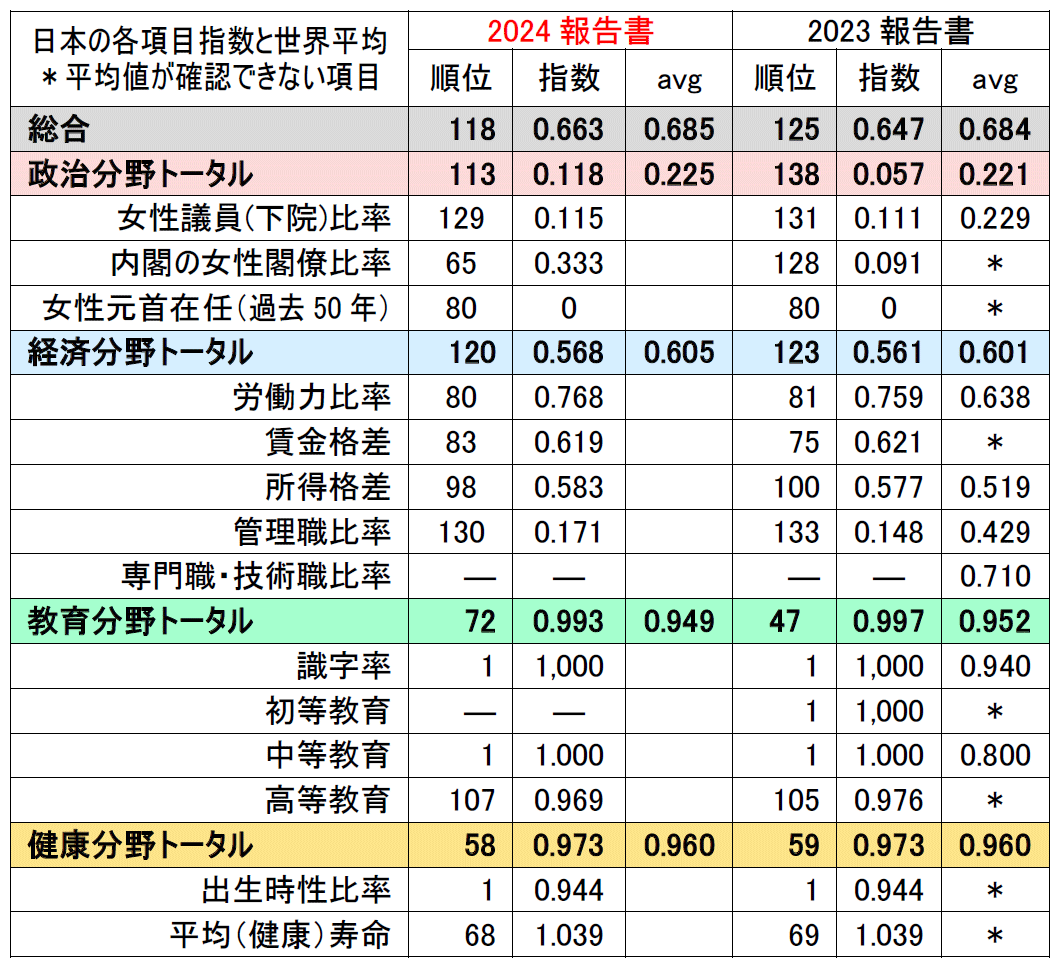Select the "0.976" index cell
The image size is (1062, 971).
coord(889,801)
